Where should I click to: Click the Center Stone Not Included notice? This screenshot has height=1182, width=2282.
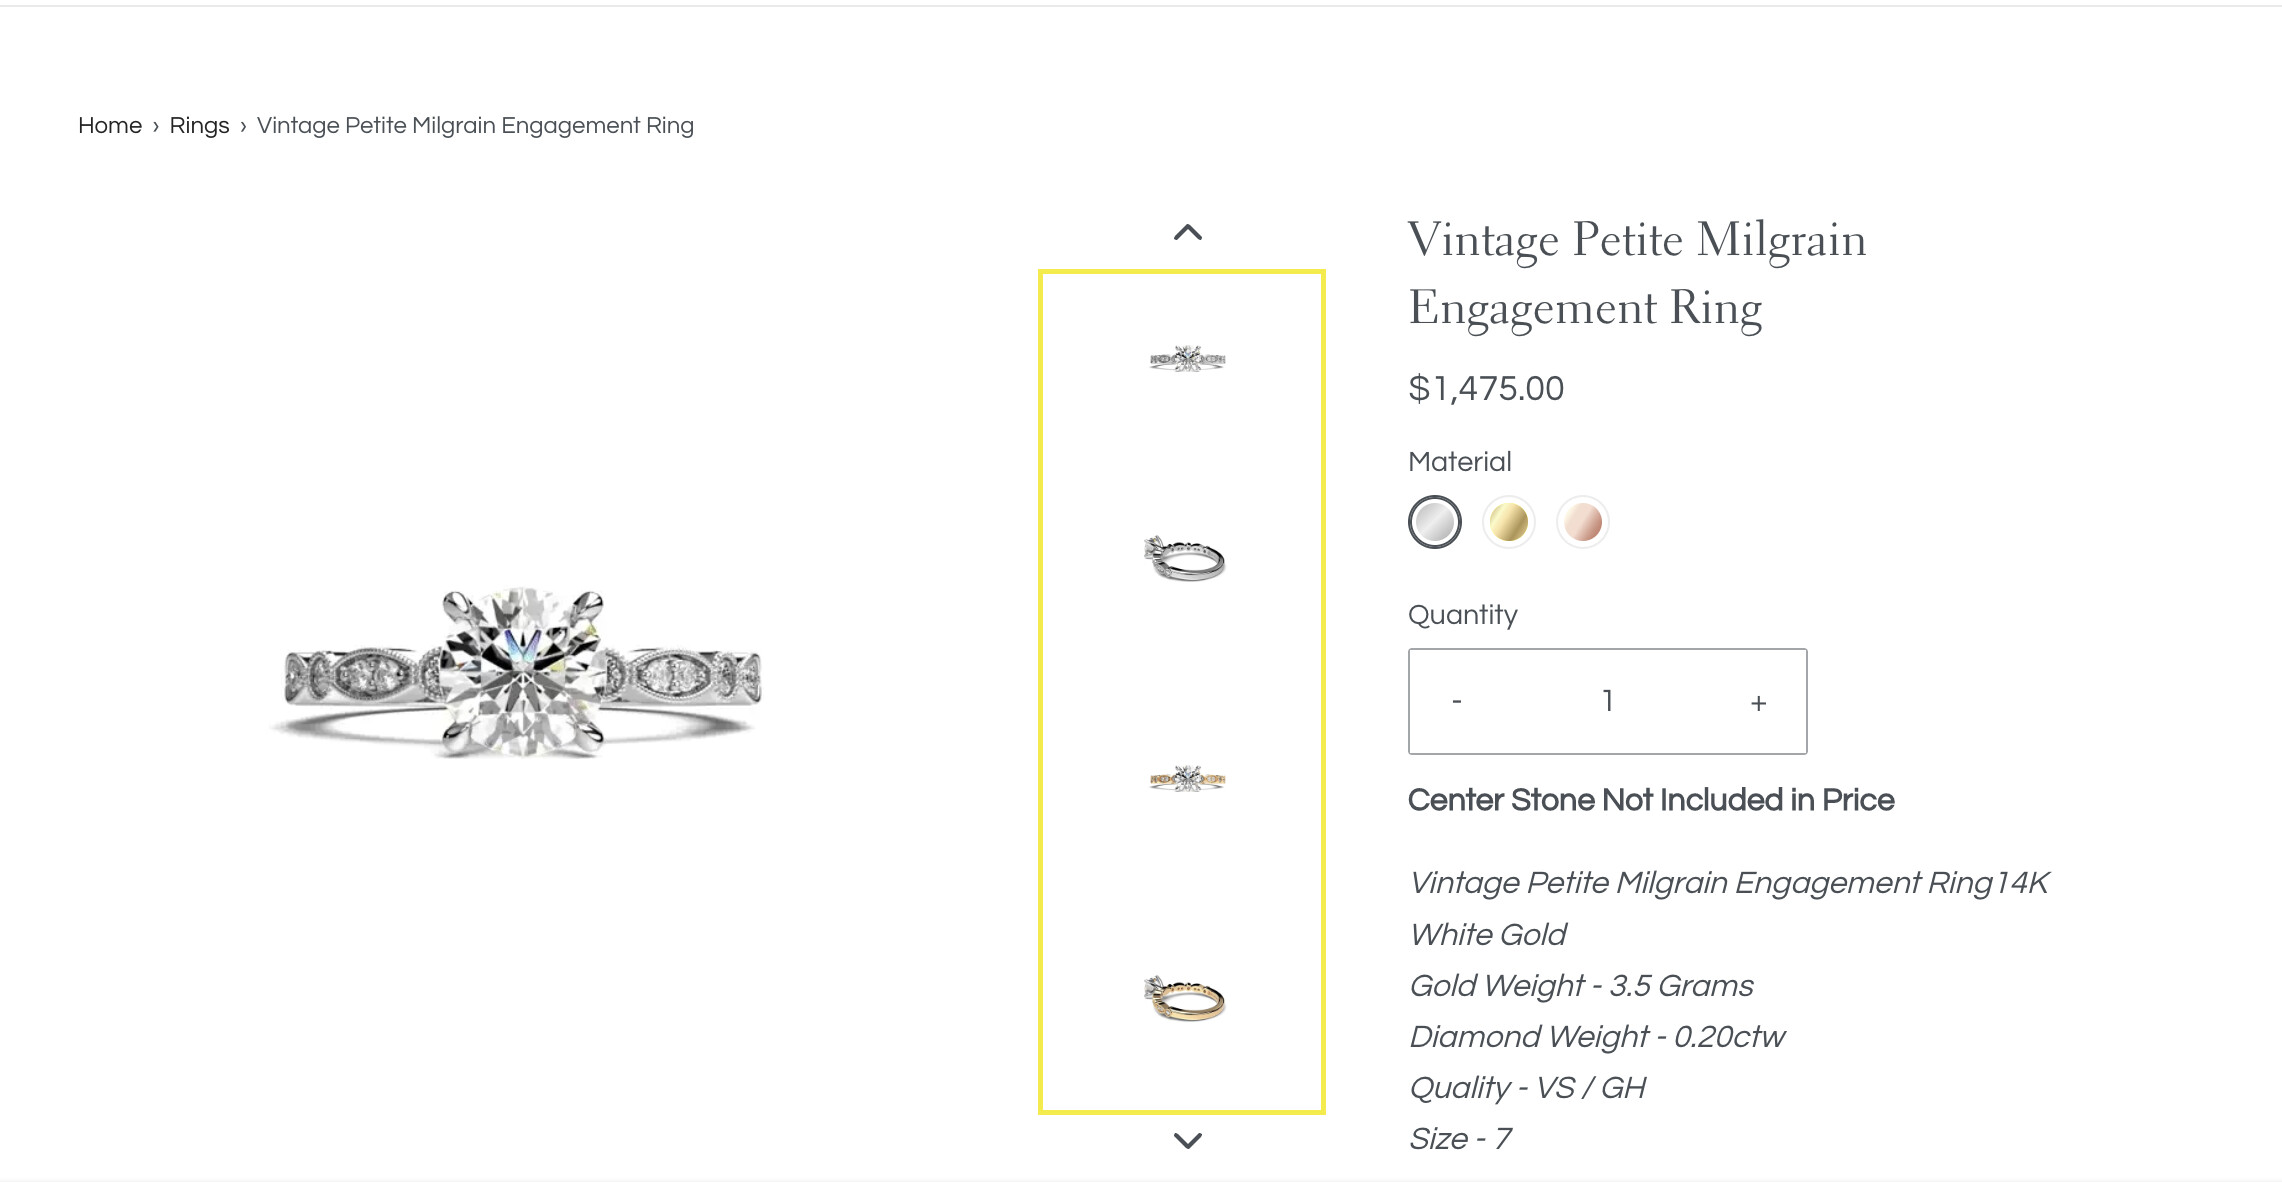click(1650, 800)
